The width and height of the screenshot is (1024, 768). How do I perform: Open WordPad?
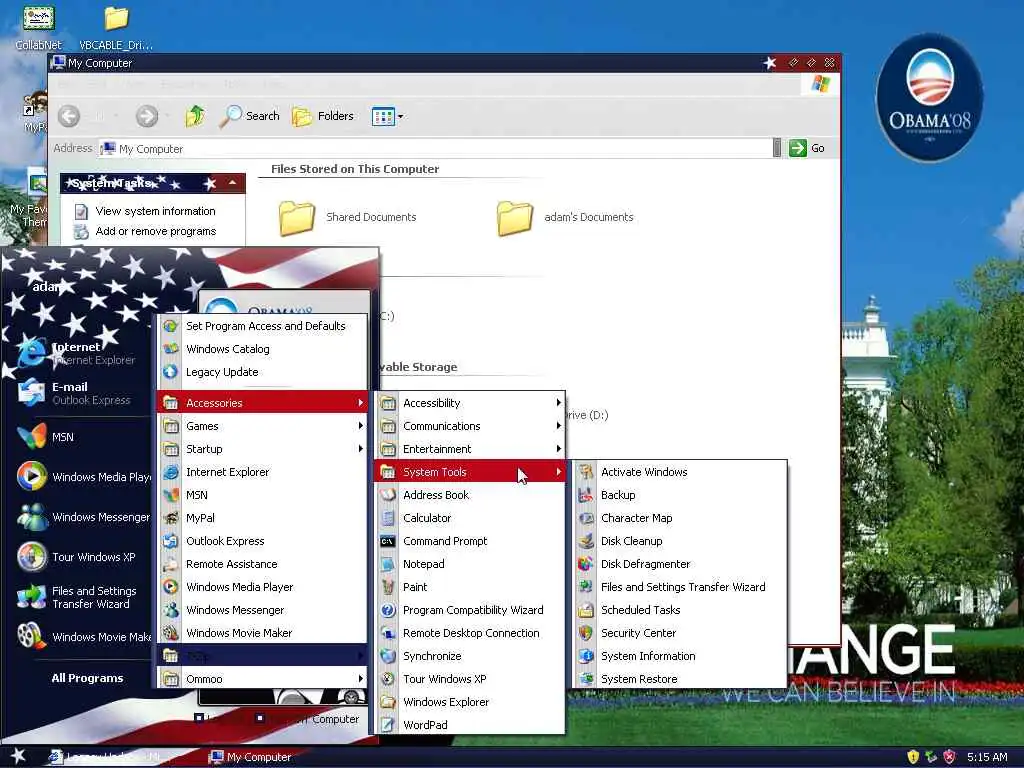pyautogui.click(x=470, y=724)
